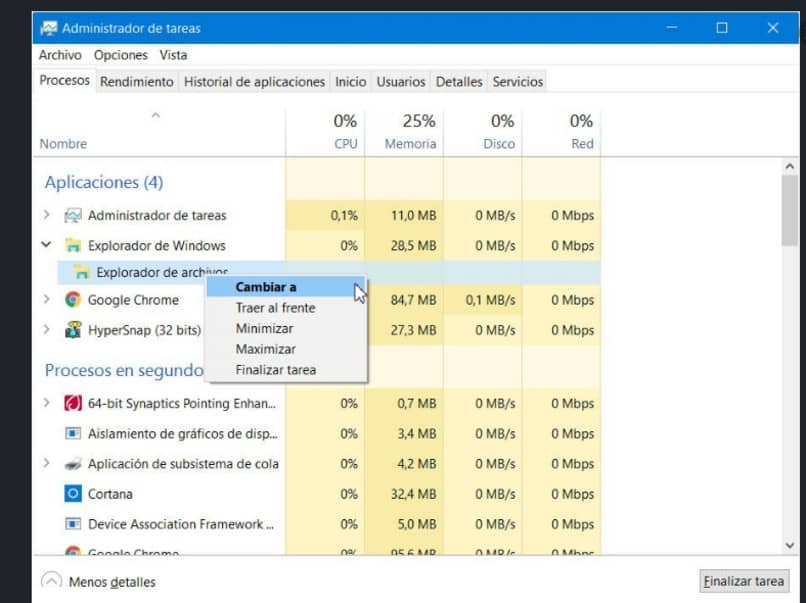The width and height of the screenshot is (806, 603).
Task: Click the HyperSnap (32 bits) icon
Action: (x=72, y=330)
